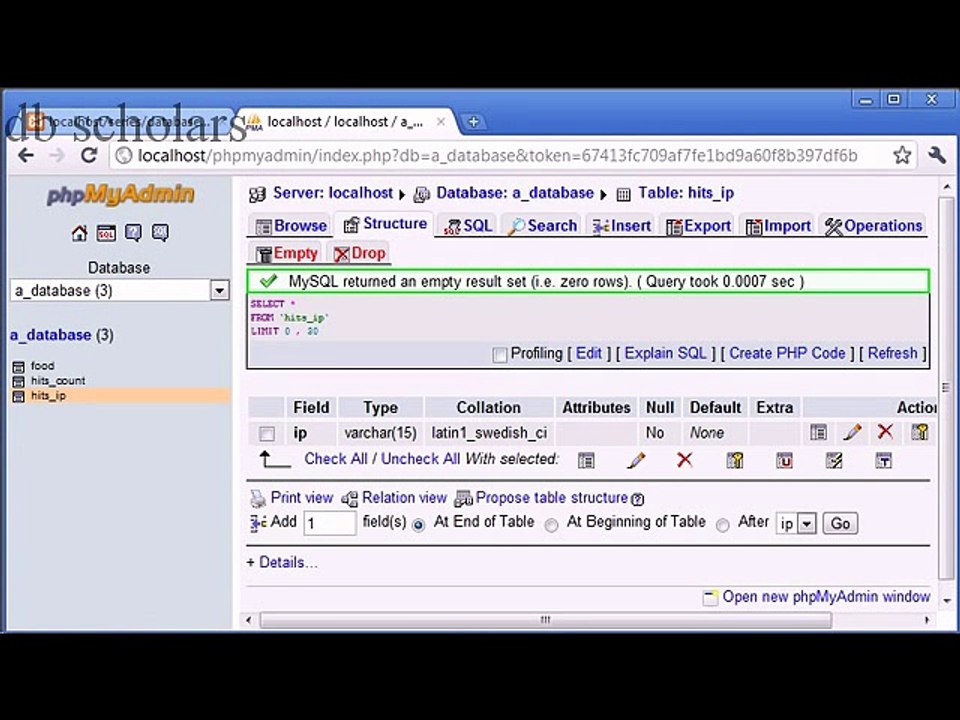Viewport: 960px width, 720px height.
Task: Click the Explain SQL link
Action: coord(666,353)
